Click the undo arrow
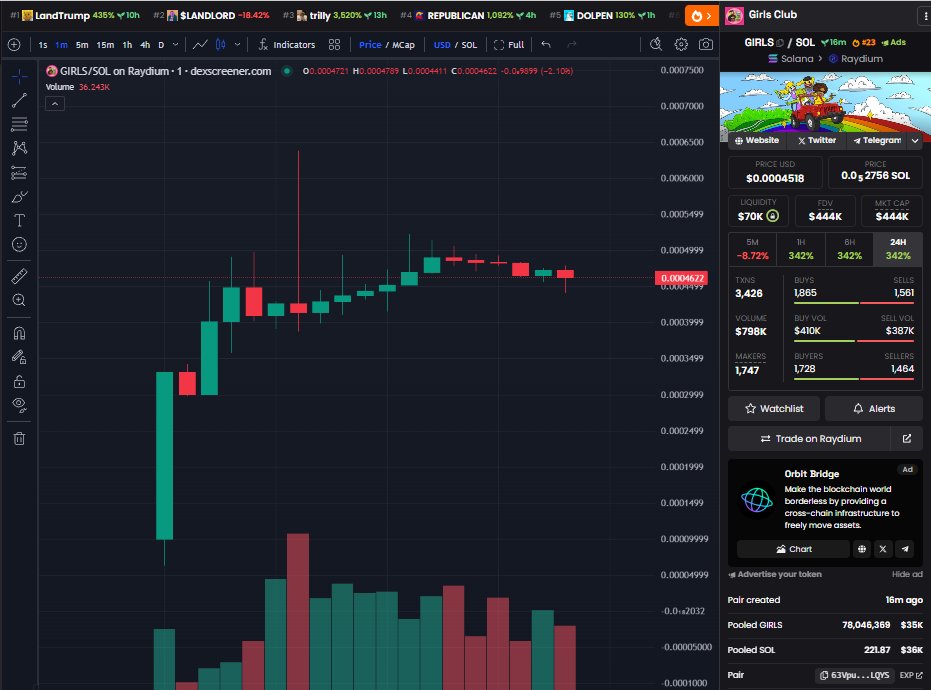The width and height of the screenshot is (931, 690). [546, 45]
